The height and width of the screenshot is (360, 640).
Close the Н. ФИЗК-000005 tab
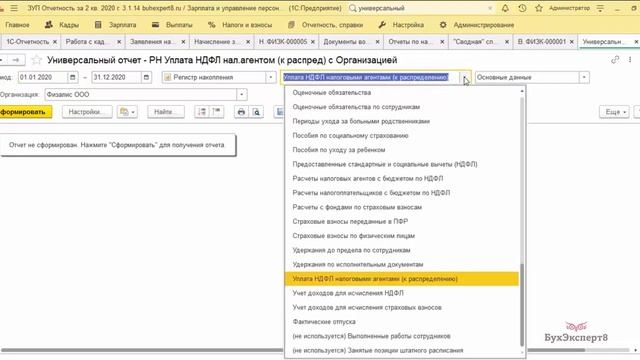pyautogui.click(x=313, y=42)
